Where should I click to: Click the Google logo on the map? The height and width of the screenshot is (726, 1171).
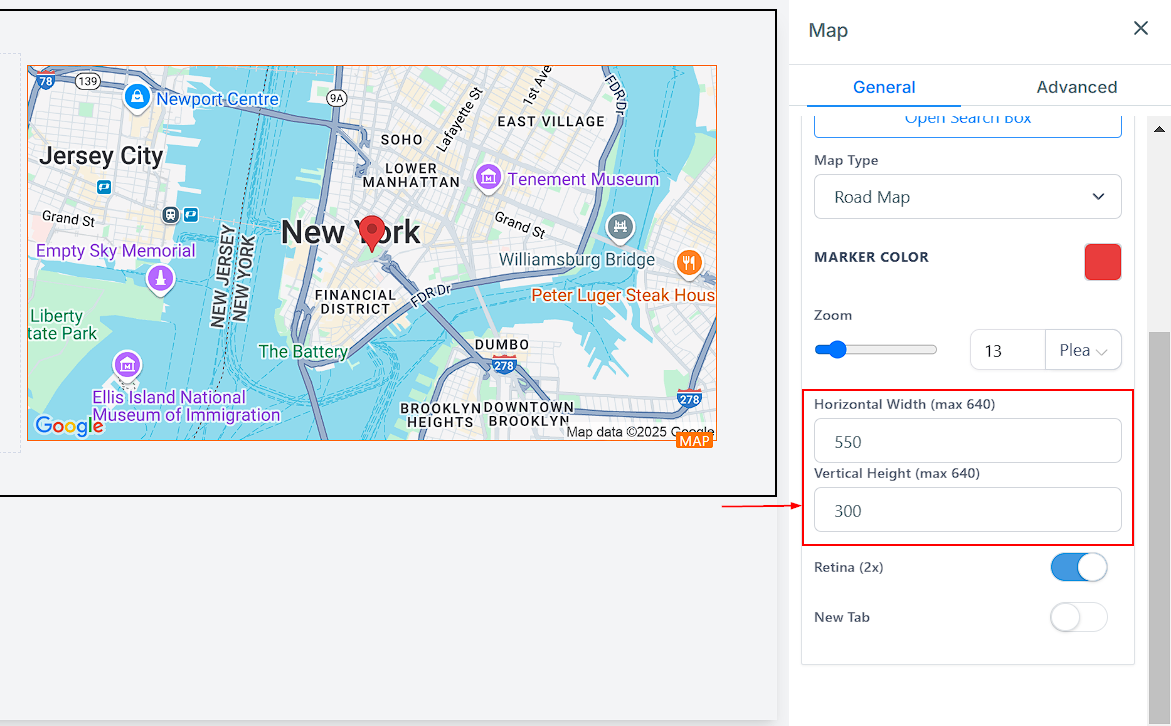[69, 426]
